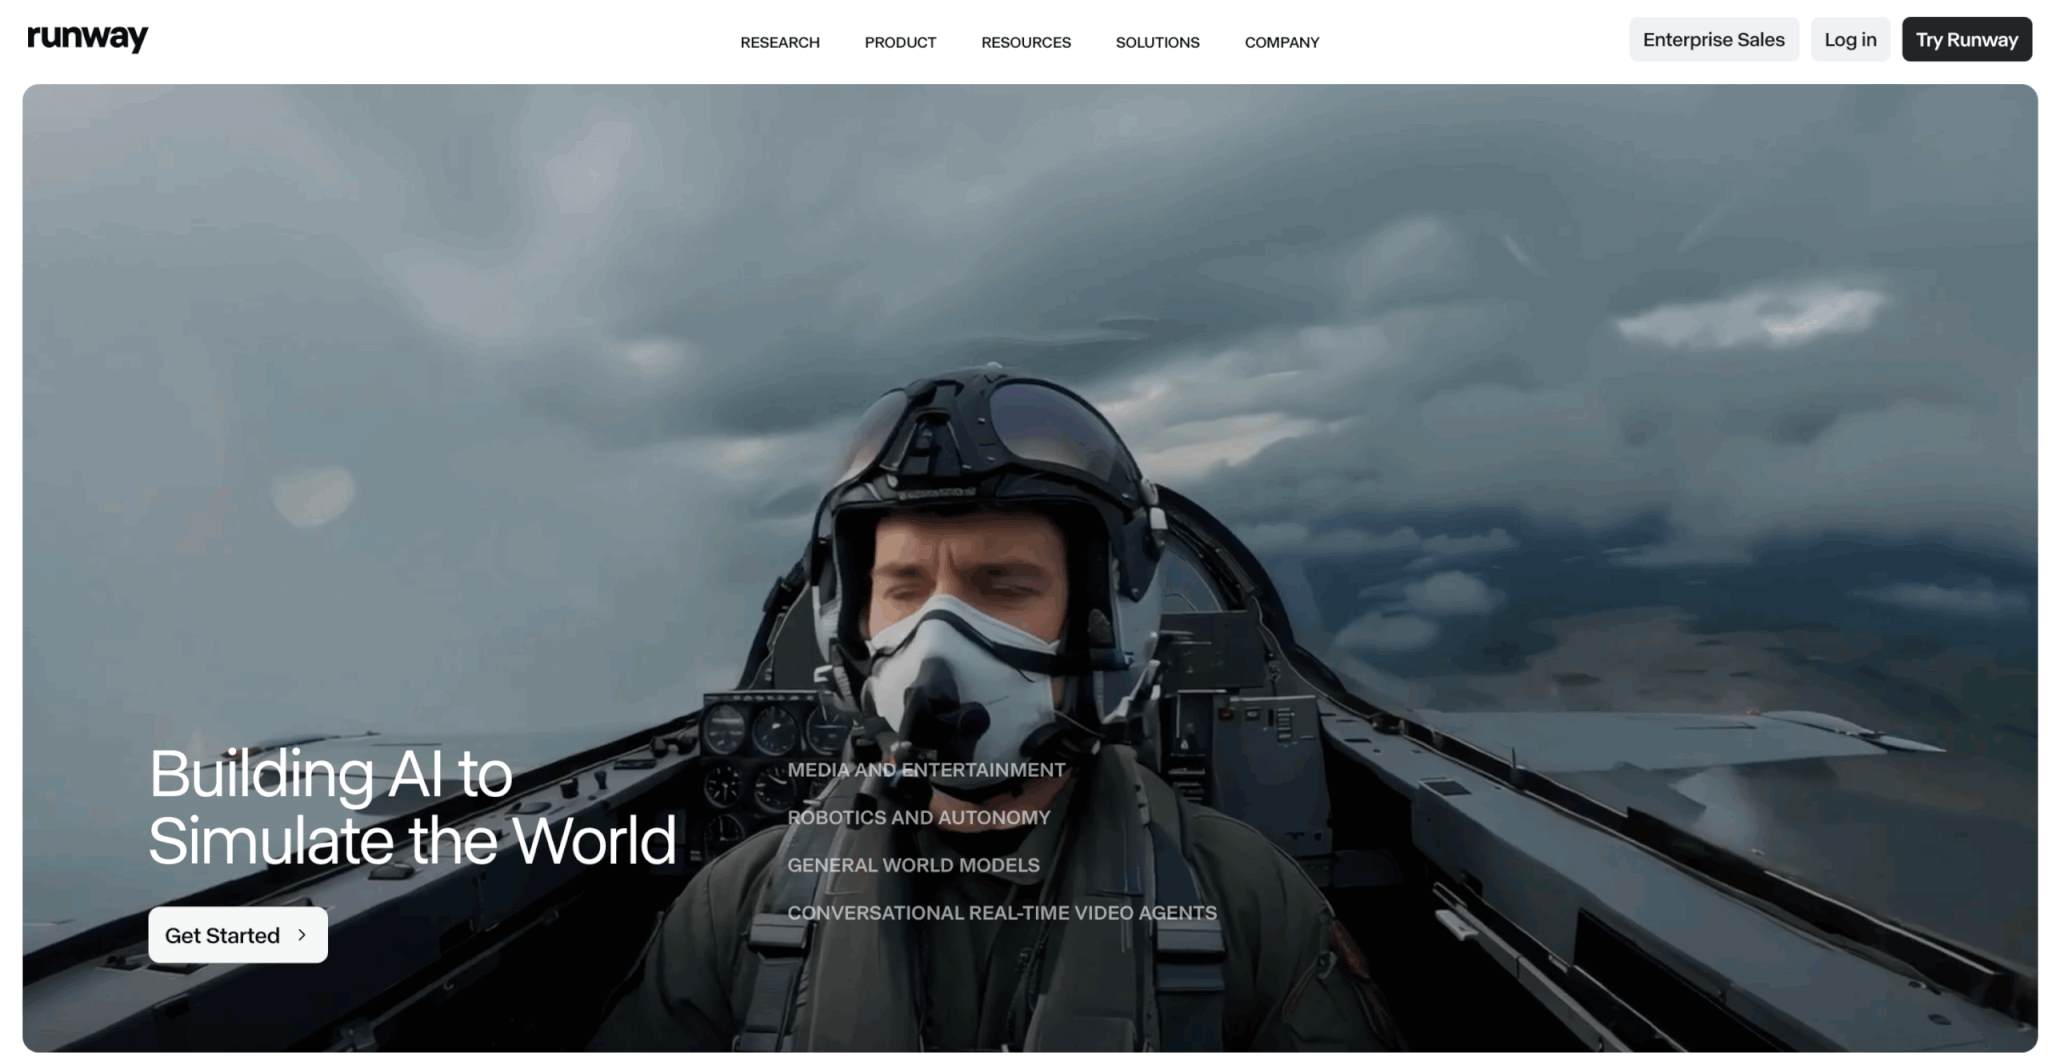Select Solutions in the top navigation
The width and height of the screenshot is (2048, 1061).
1157,42
